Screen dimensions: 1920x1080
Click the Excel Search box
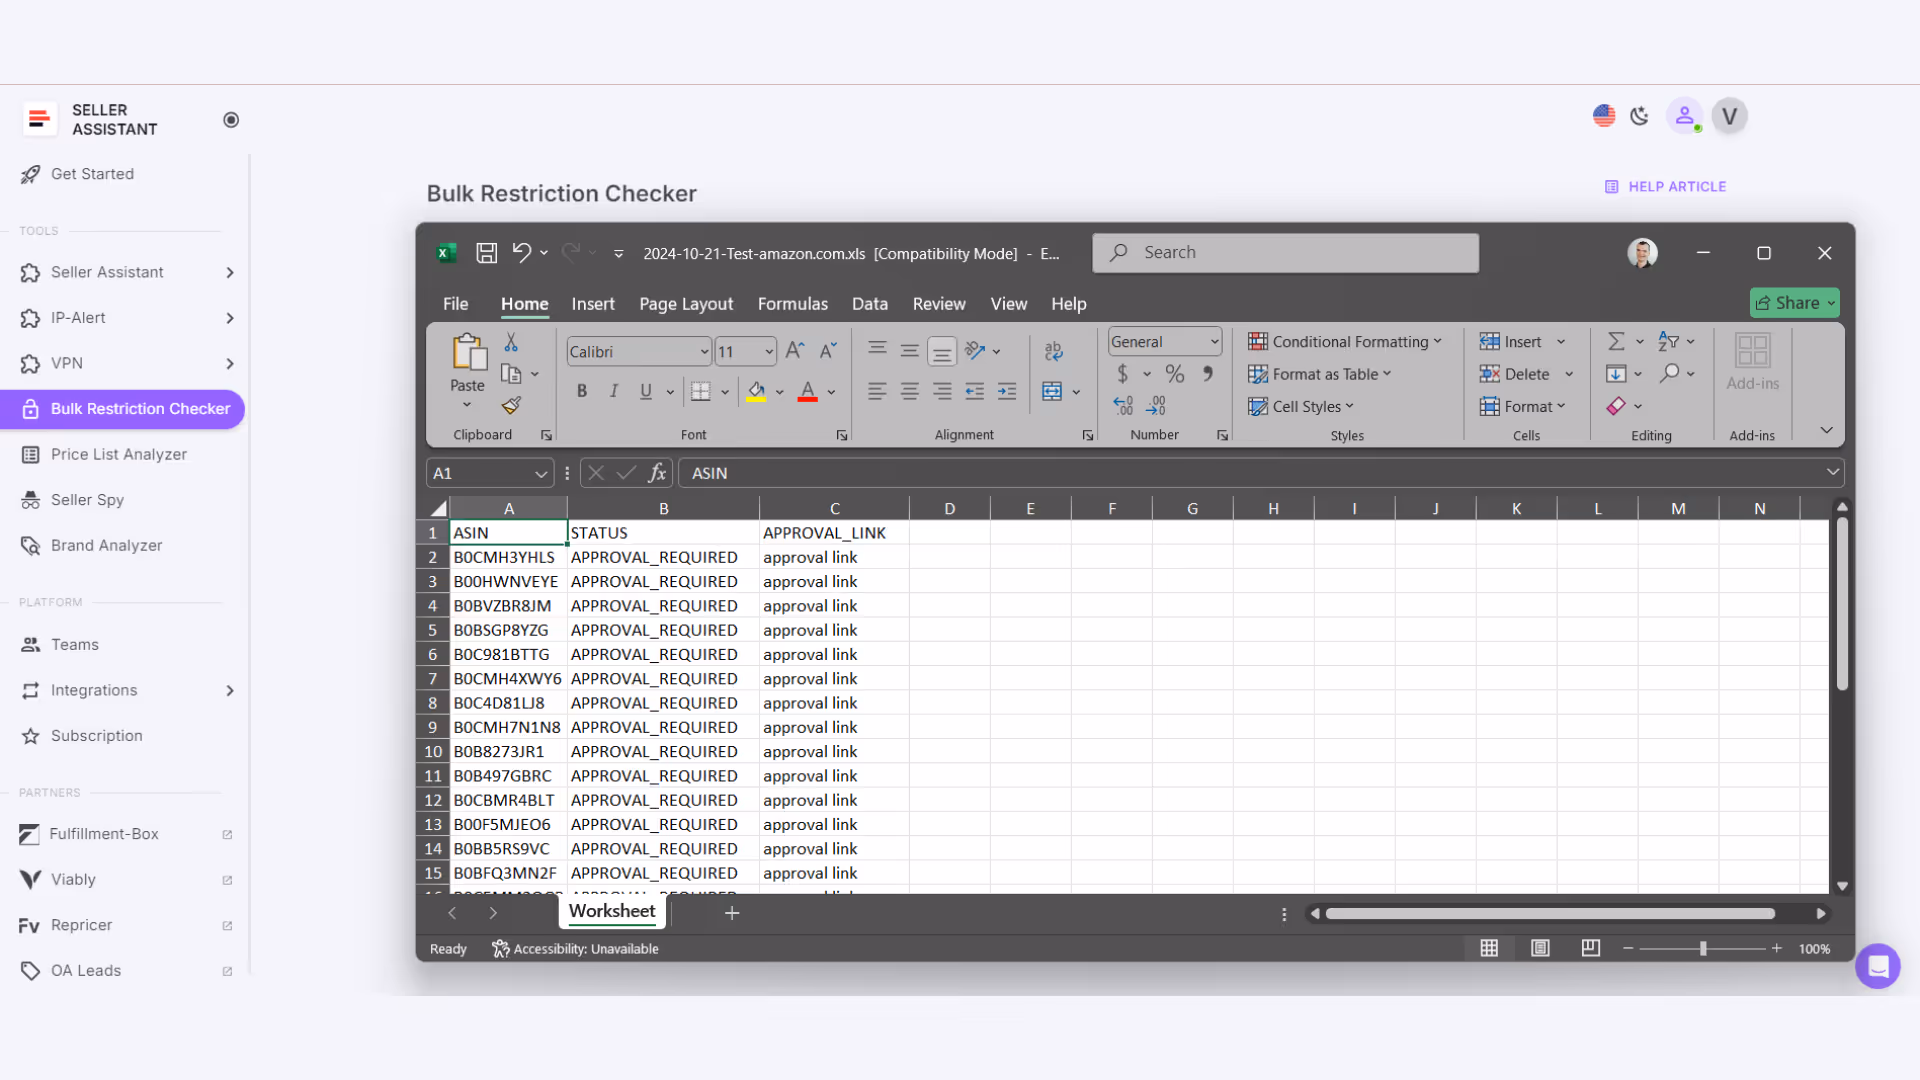[x=1285, y=253]
